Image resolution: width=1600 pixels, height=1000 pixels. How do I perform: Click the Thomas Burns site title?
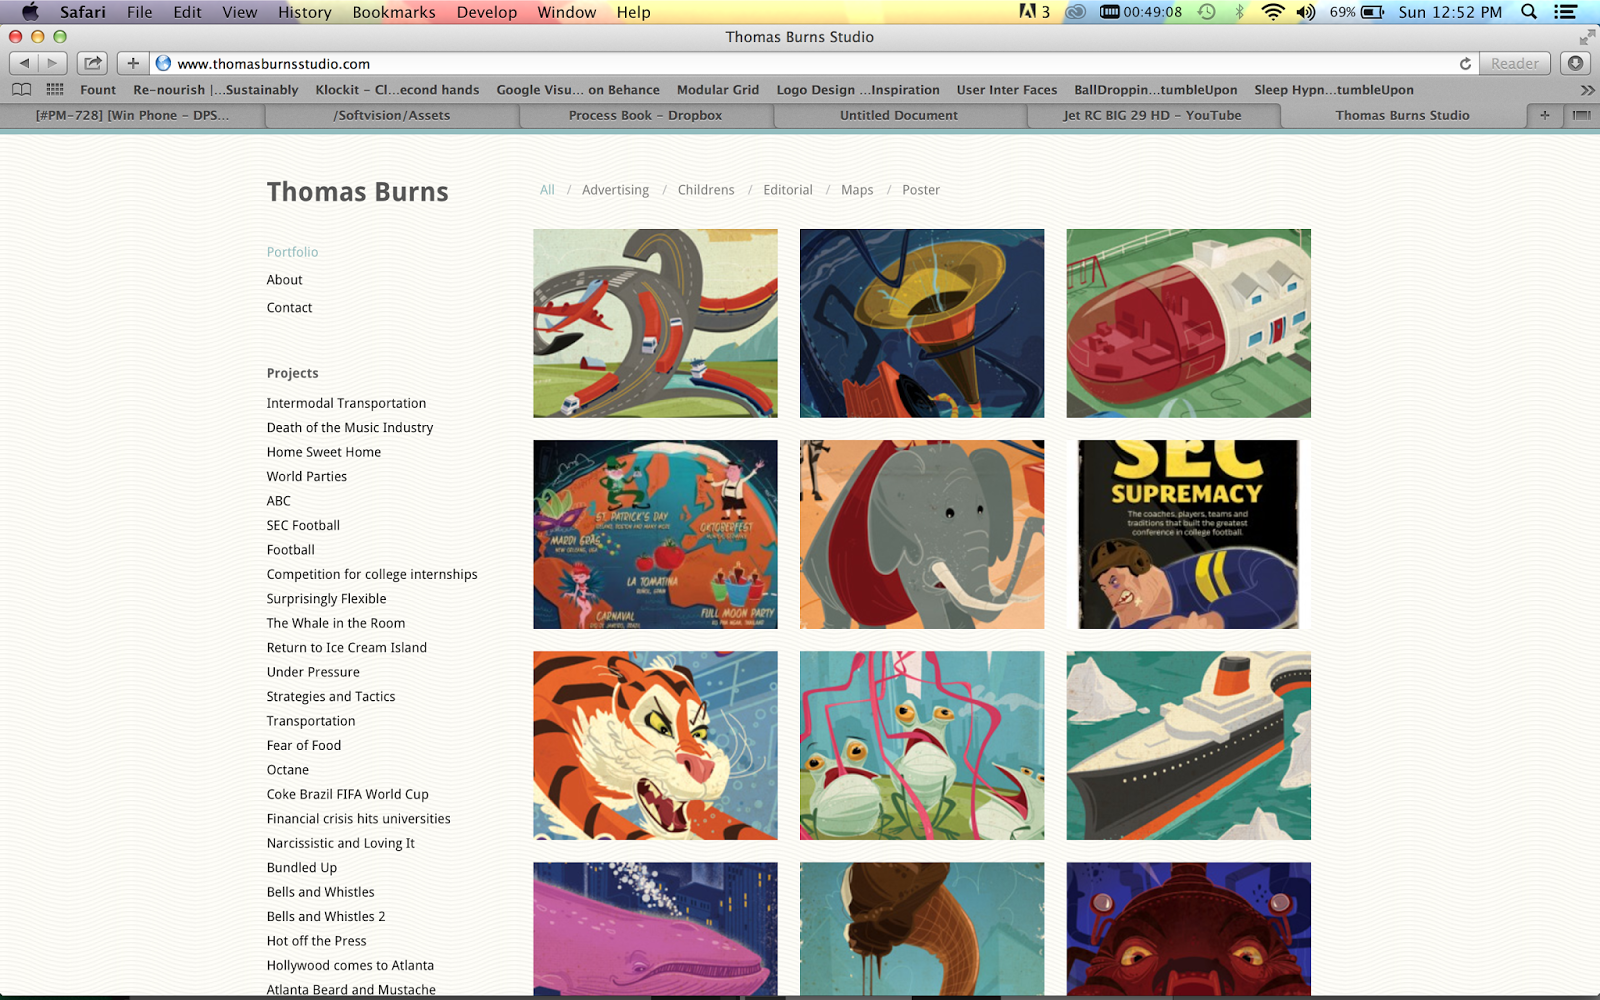pos(357,192)
